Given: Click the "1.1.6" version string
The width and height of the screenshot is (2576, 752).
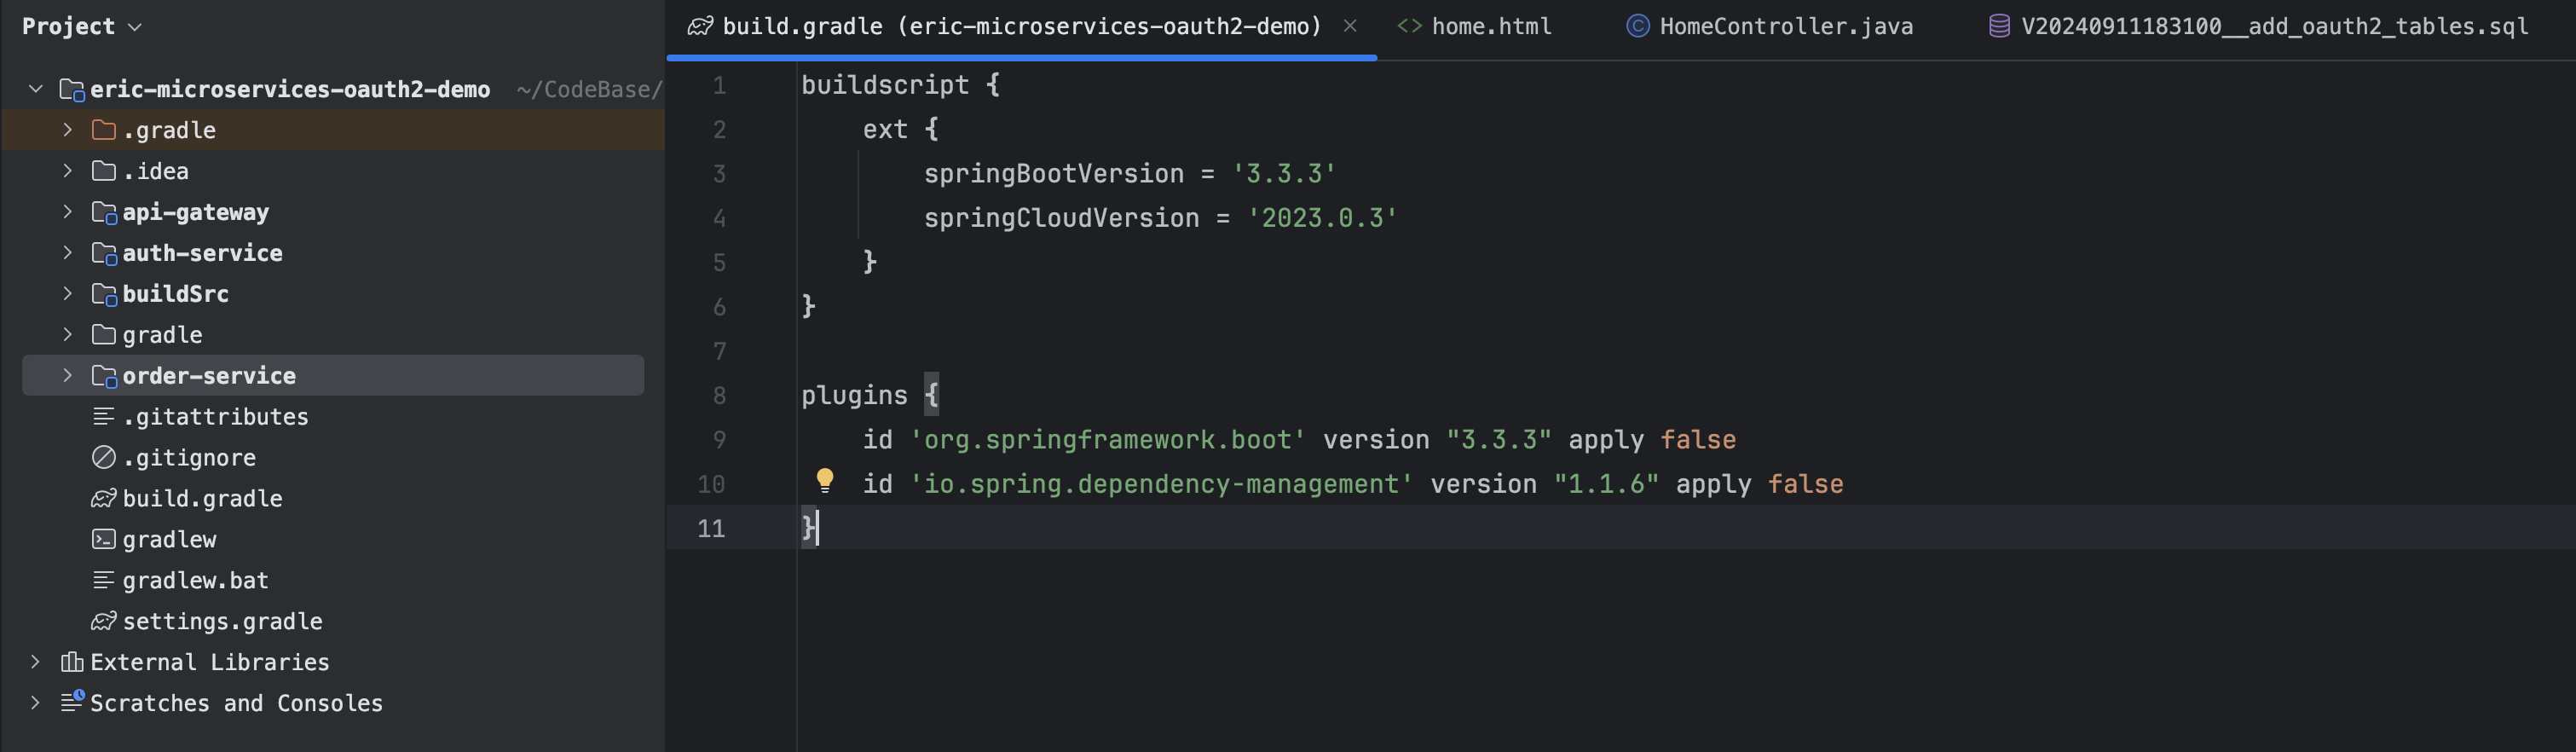Looking at the screenshot, I should 1606,484.
